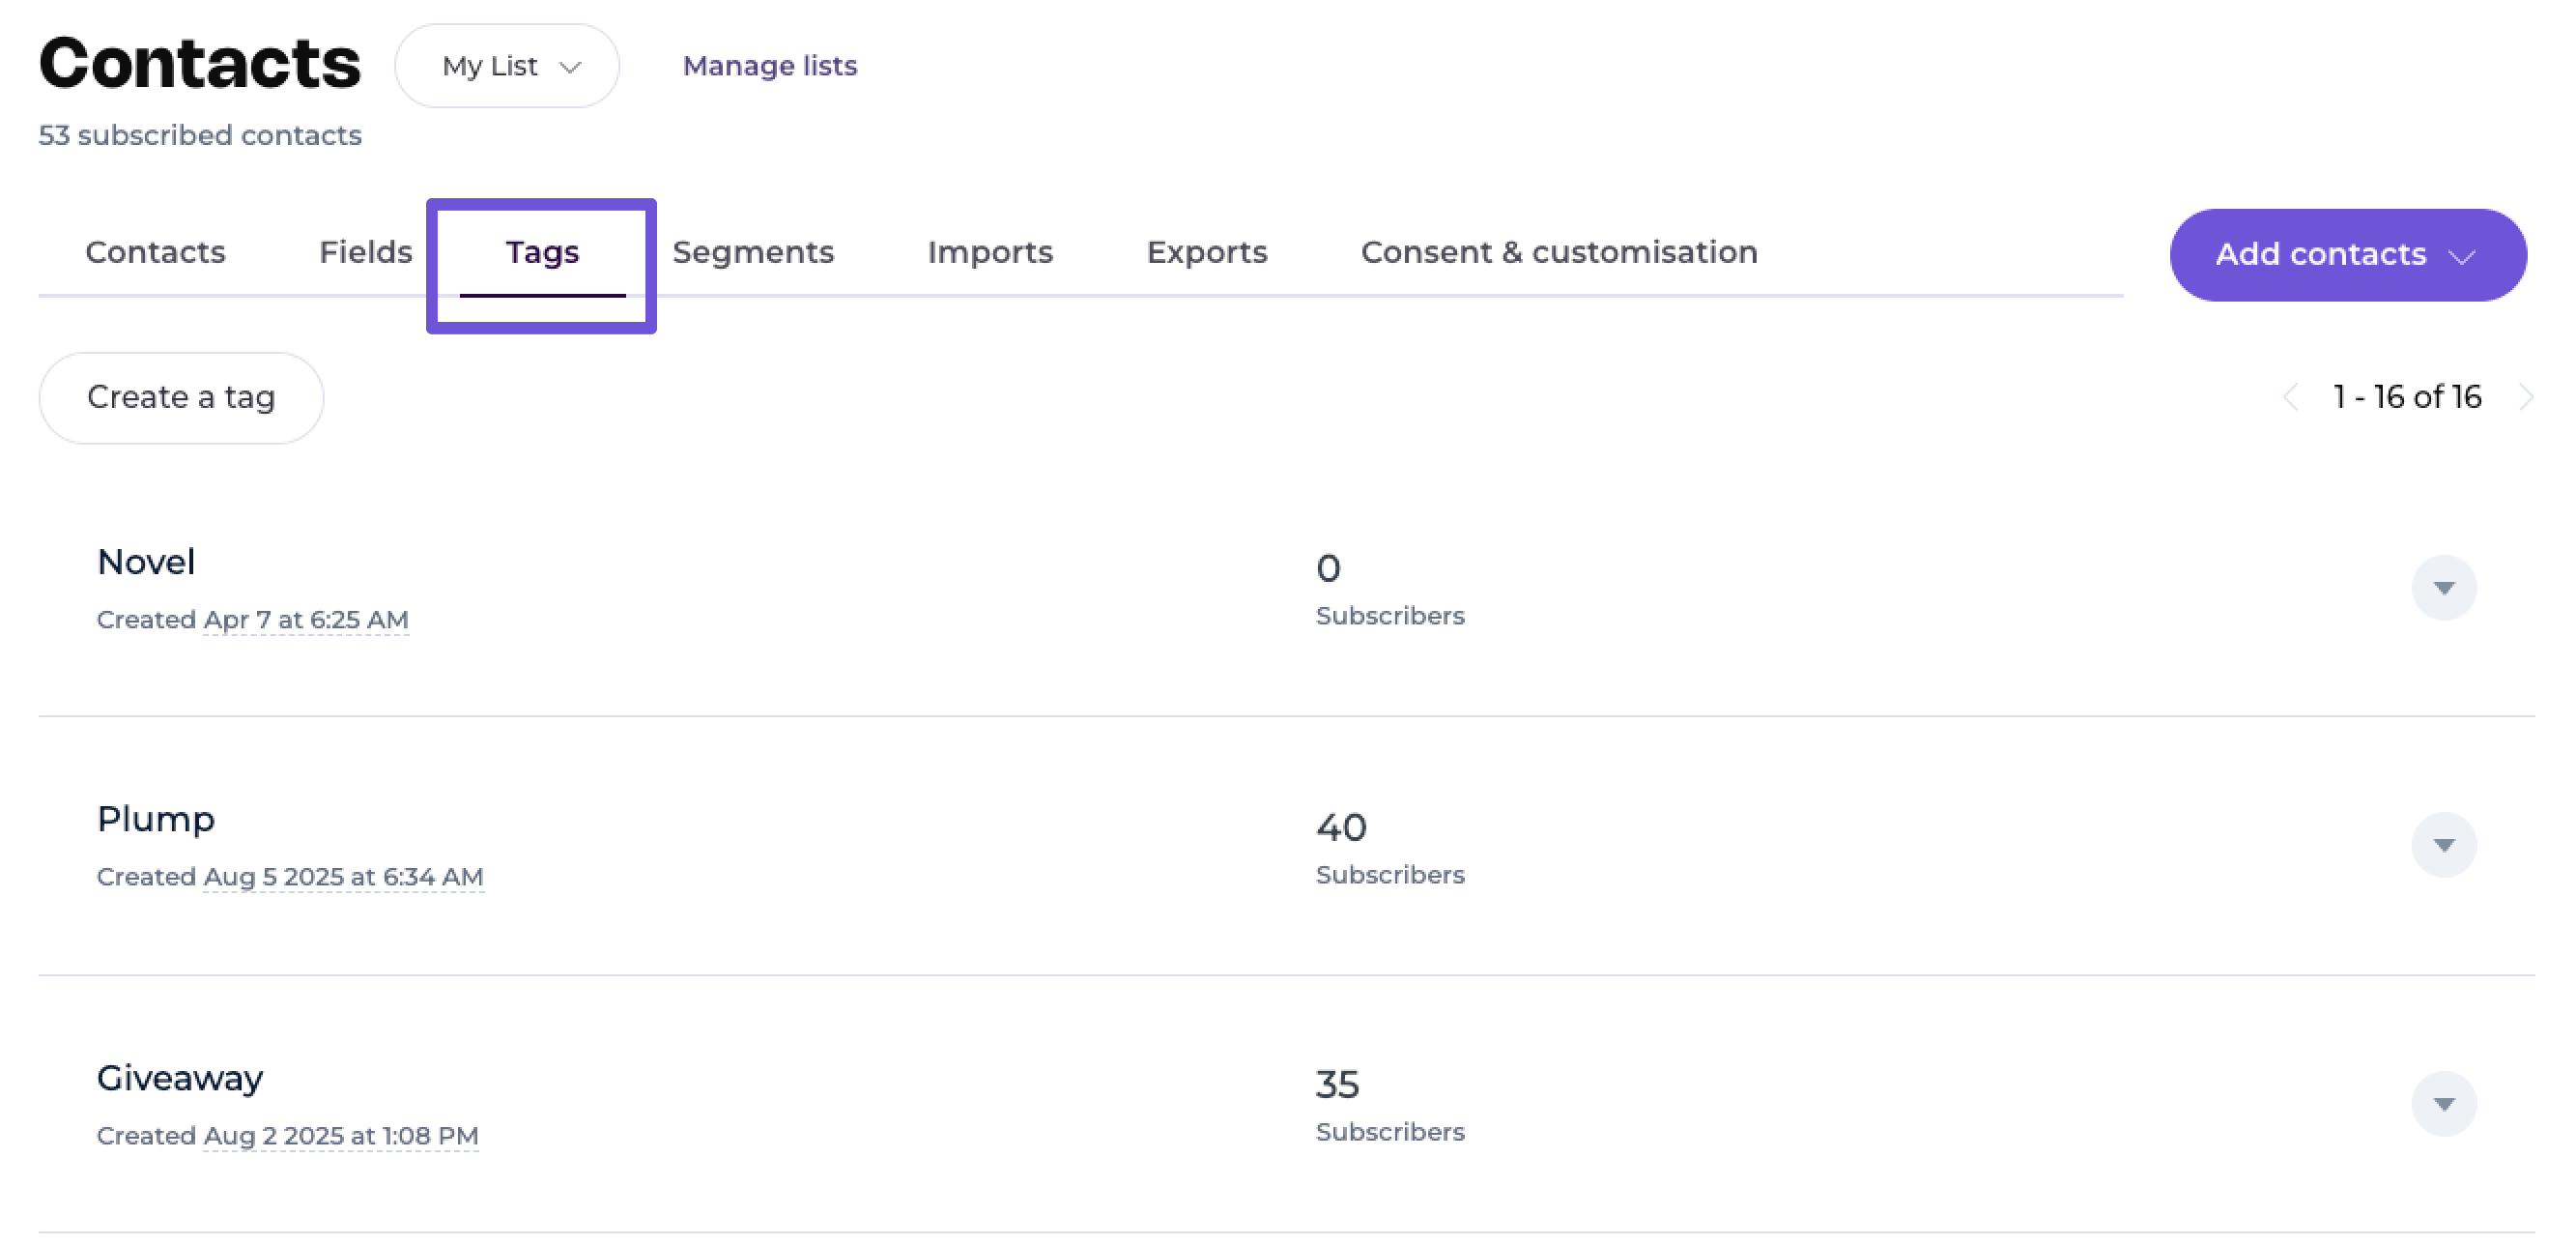Expand the Novel tag options arrow
The width and height of the screenshot is (2576, 1245).
pos(2442,588)
